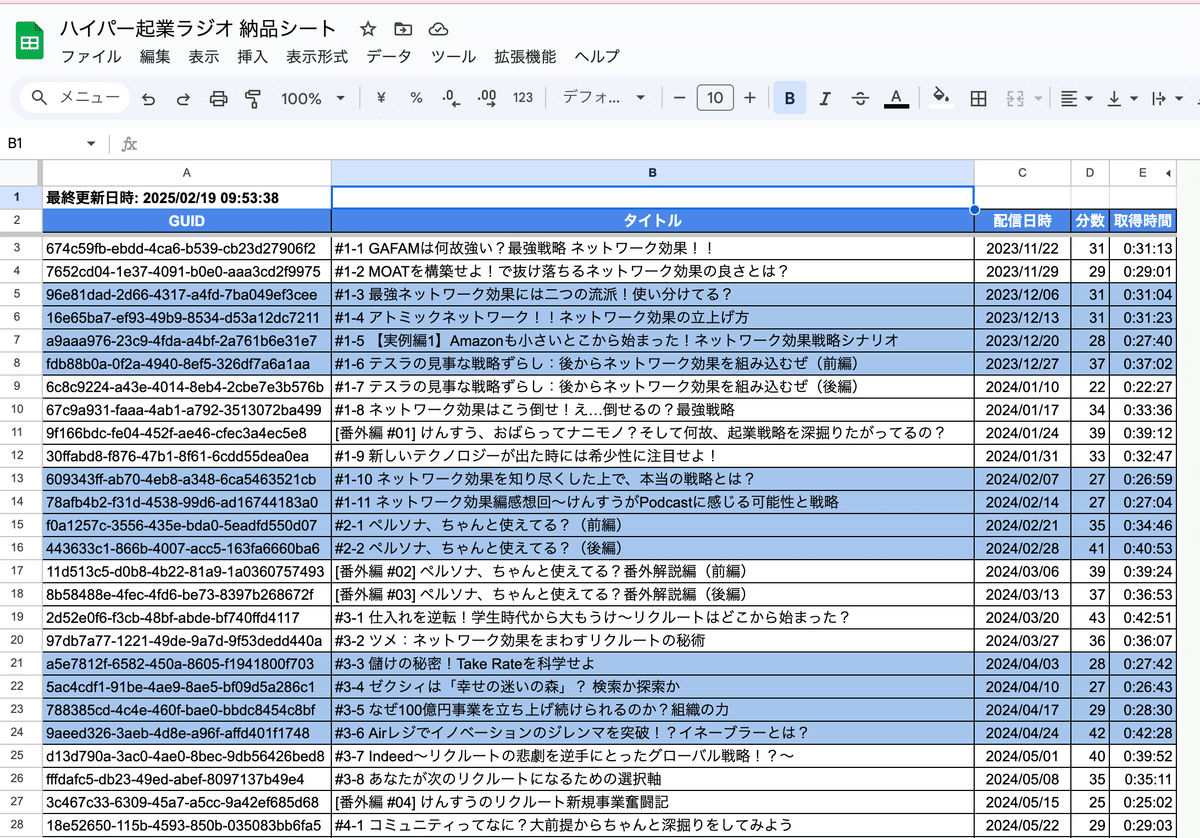Click the merge cells icon
Viewport: 1200px width, 838px height.
coord(1015,98)
